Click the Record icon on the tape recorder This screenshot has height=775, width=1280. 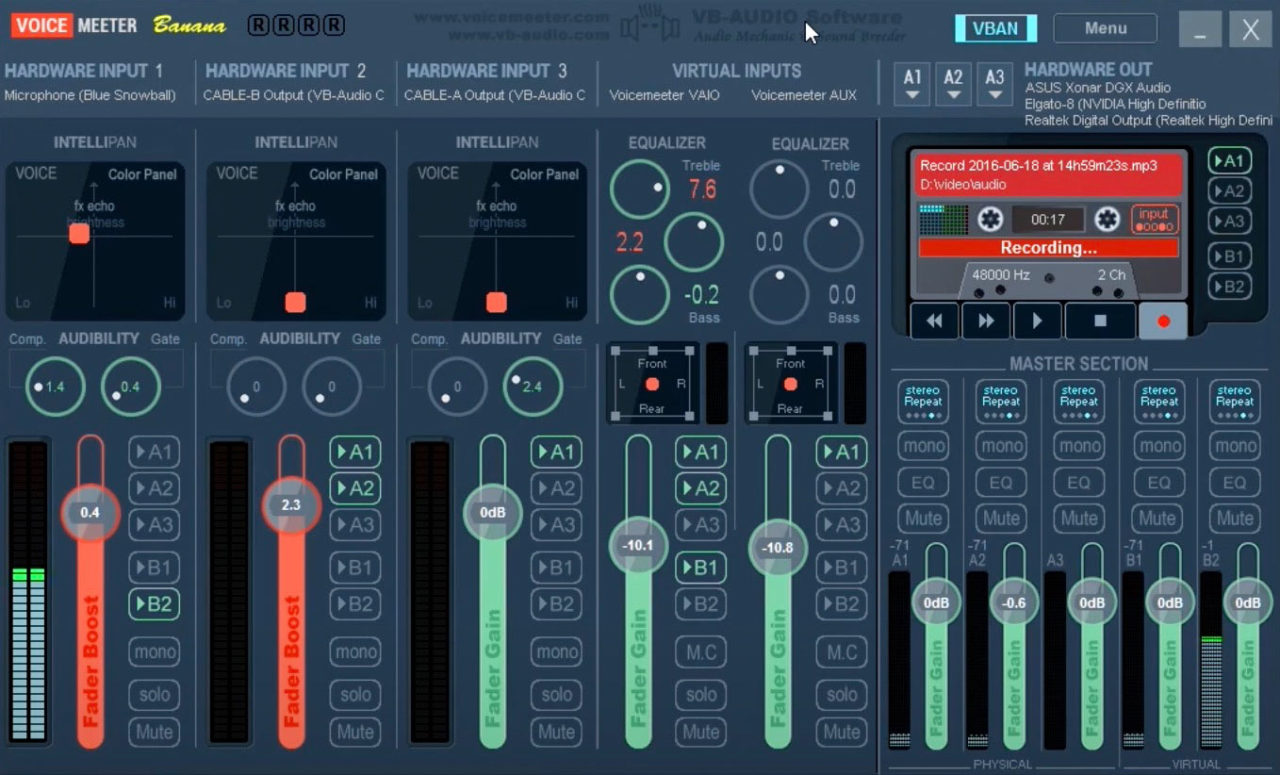[1163, 320]
